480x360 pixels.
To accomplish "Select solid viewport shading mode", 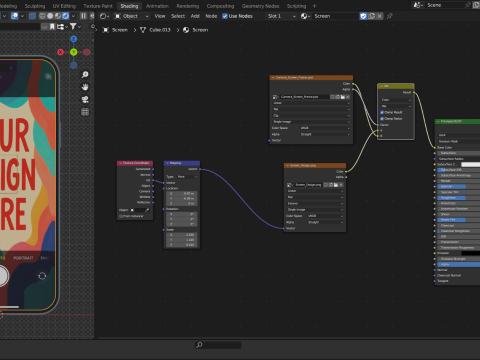I will tap(50, 16).
